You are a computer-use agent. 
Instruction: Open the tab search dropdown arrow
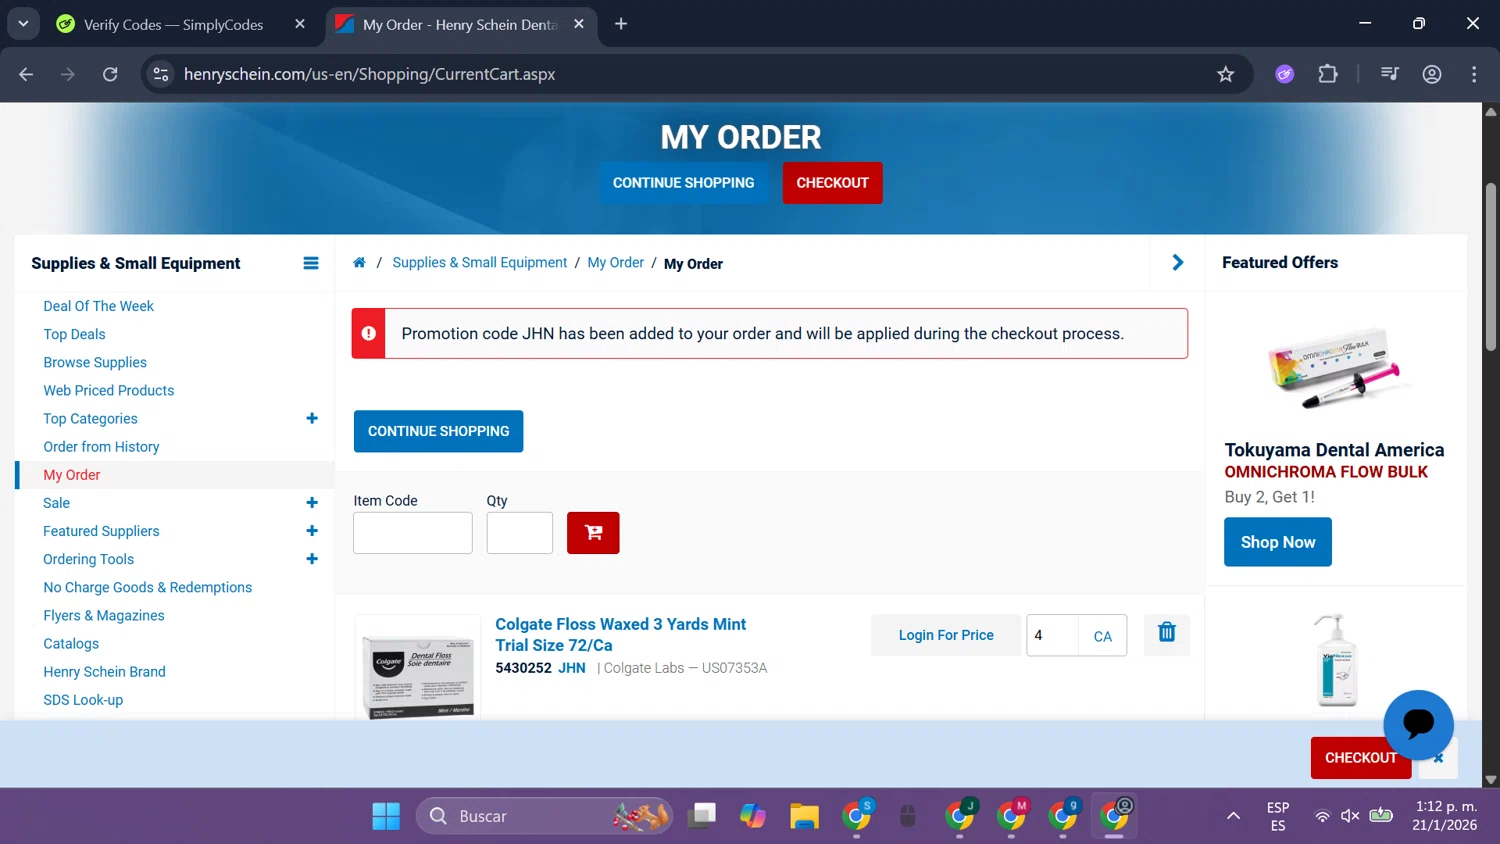pyautogui.click(x=23, y=24)
